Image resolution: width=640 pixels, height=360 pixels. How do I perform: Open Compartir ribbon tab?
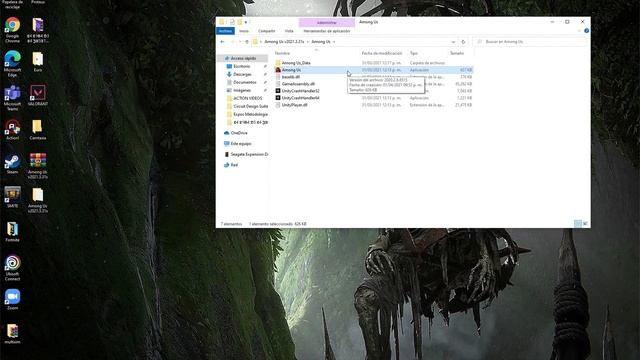[267, 31]
